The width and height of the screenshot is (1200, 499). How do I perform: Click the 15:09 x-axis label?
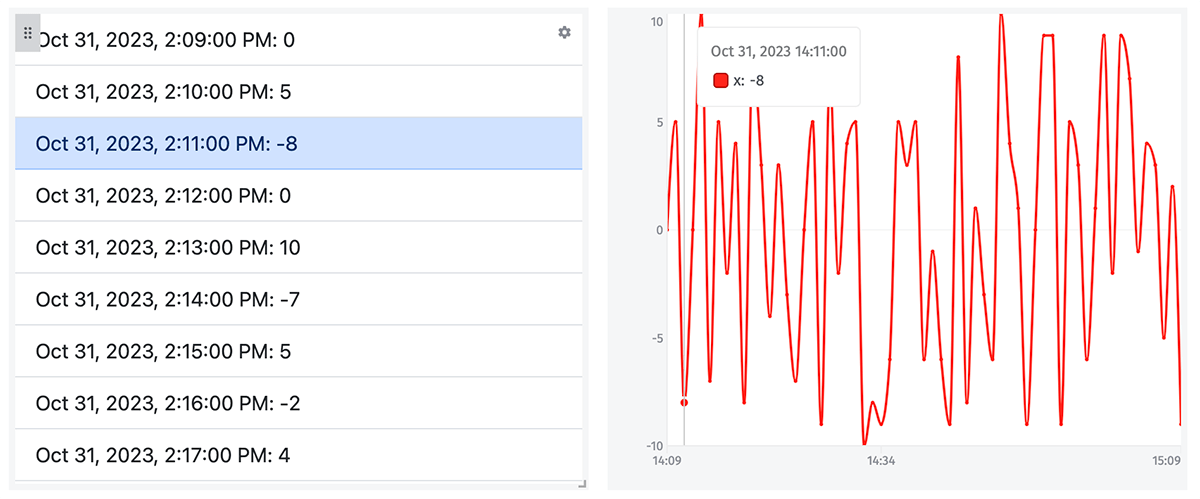(1167, 461)
